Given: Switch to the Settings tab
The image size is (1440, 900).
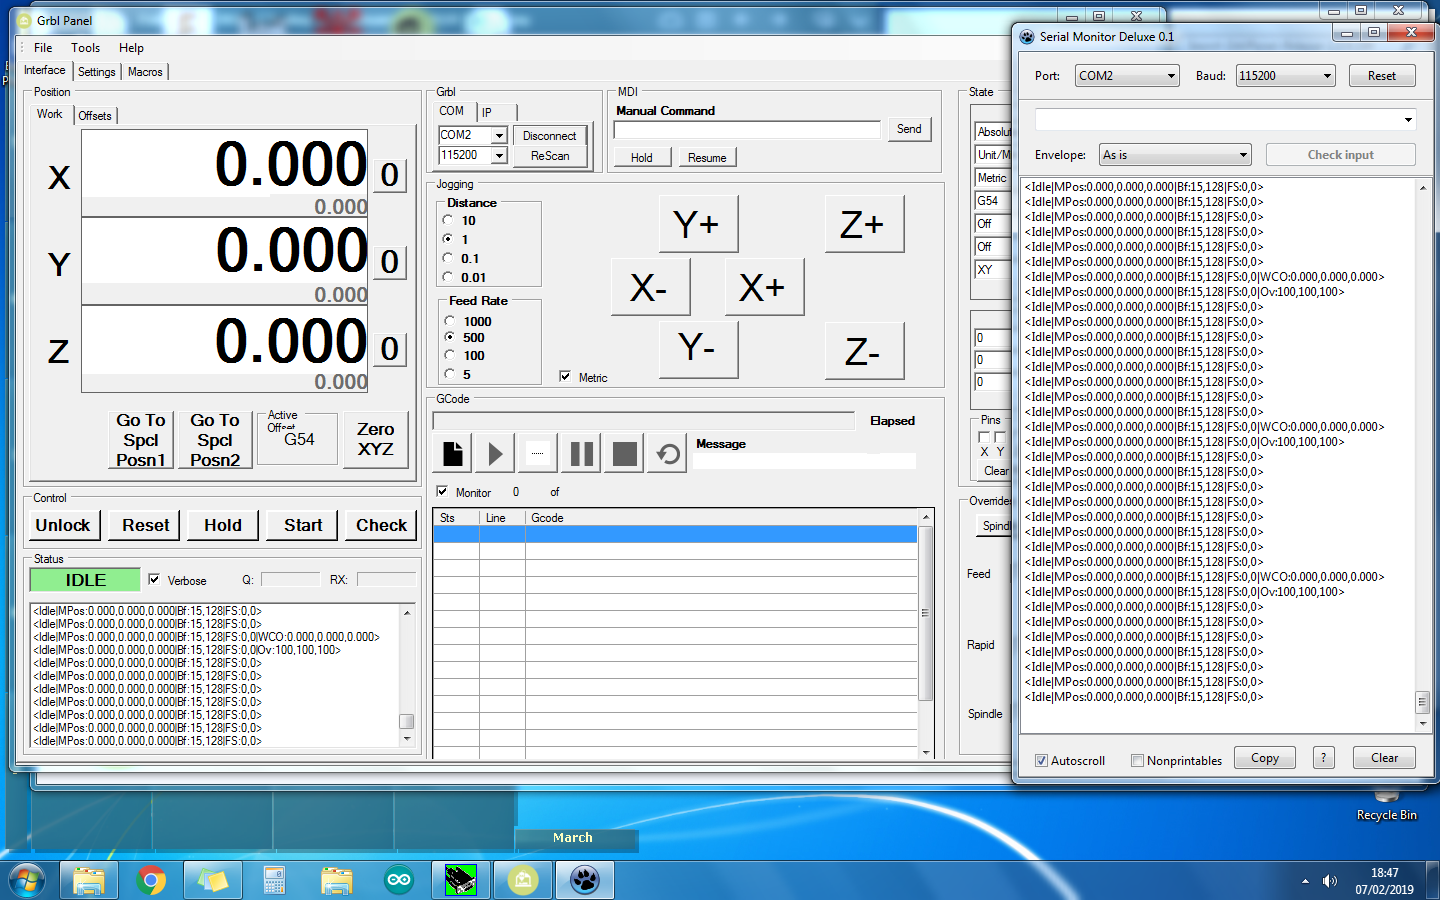Looking at the screenshot, I should 97,72.
